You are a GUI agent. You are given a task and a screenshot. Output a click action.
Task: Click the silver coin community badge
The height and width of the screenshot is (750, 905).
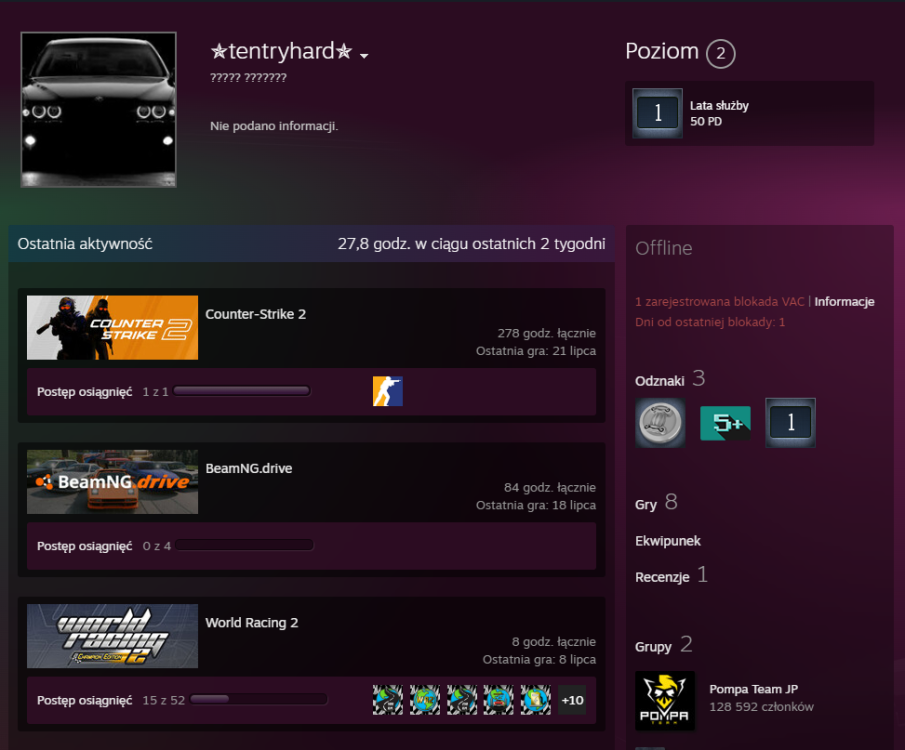point(660,423)
